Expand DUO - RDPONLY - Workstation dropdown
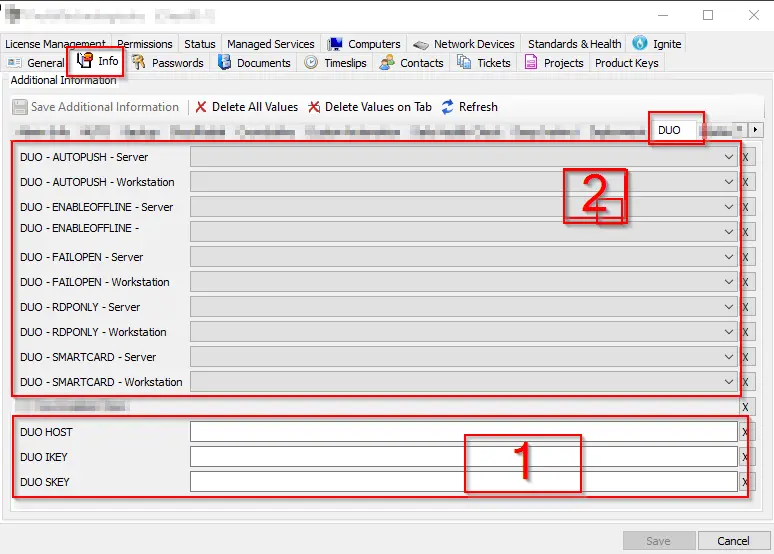Viewport: 774px width, 554px height. click(729, 332)
